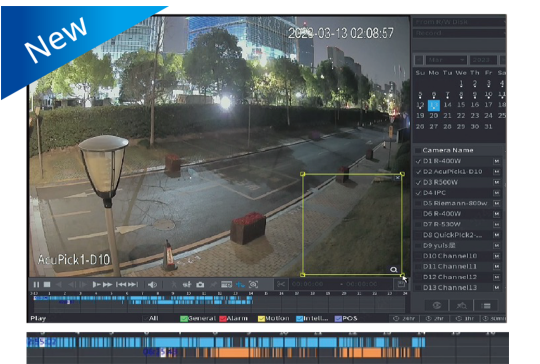540x364 pixels.
Task: Click the list view icon below the camera list
Action: point(486,305)
